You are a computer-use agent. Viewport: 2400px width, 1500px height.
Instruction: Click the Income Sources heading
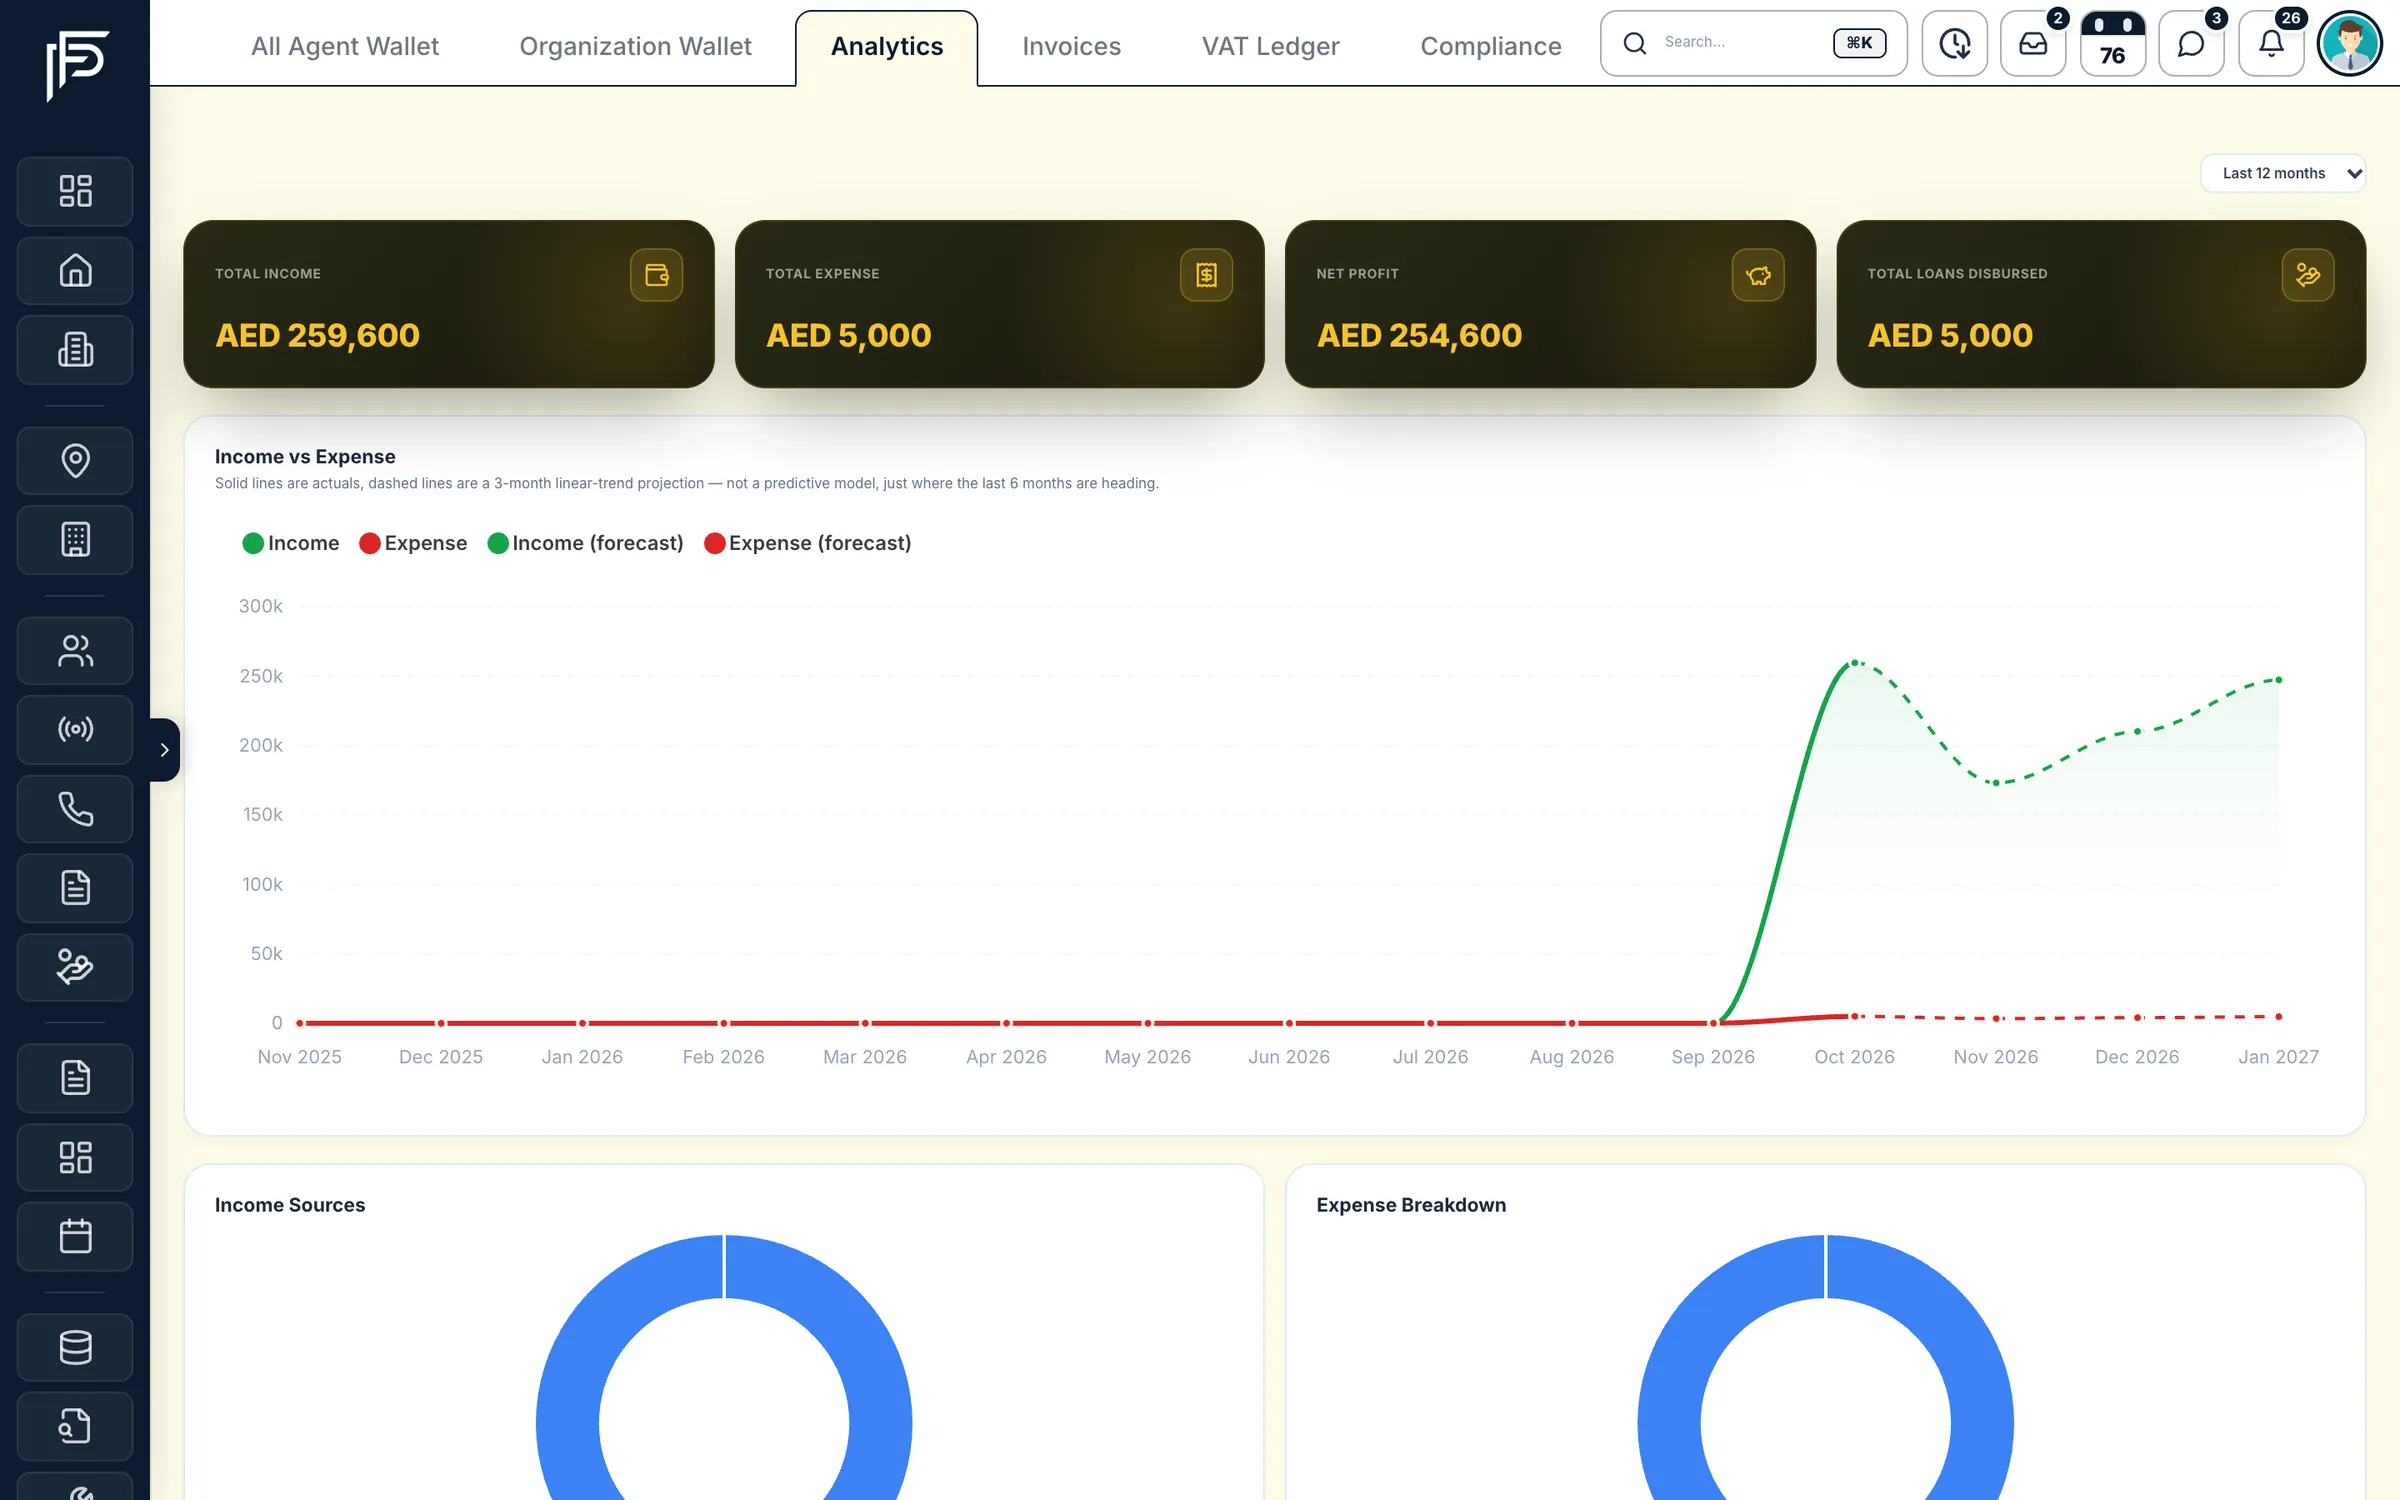pos(290,1205)
